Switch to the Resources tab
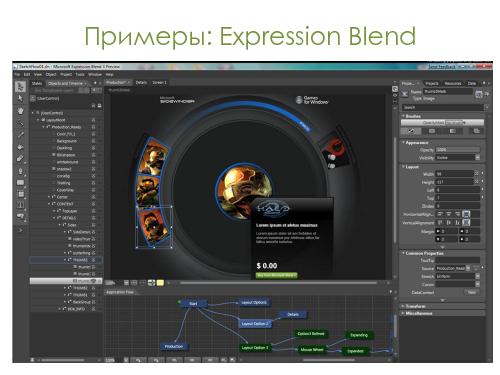This screenshot has width=500, height=375. (x=453, y=83)
